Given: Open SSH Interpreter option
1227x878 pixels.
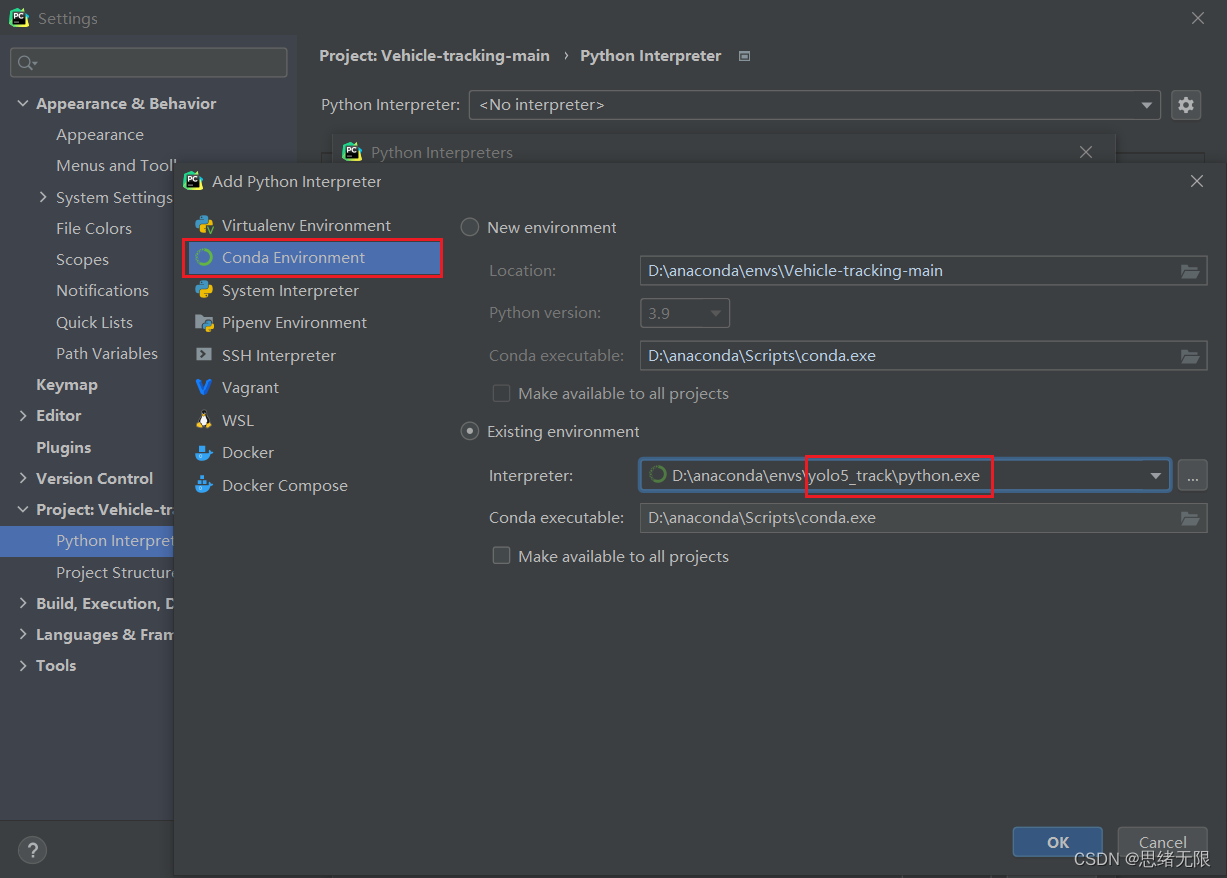Looking at the screenshot, I should [x=279, y=355].
